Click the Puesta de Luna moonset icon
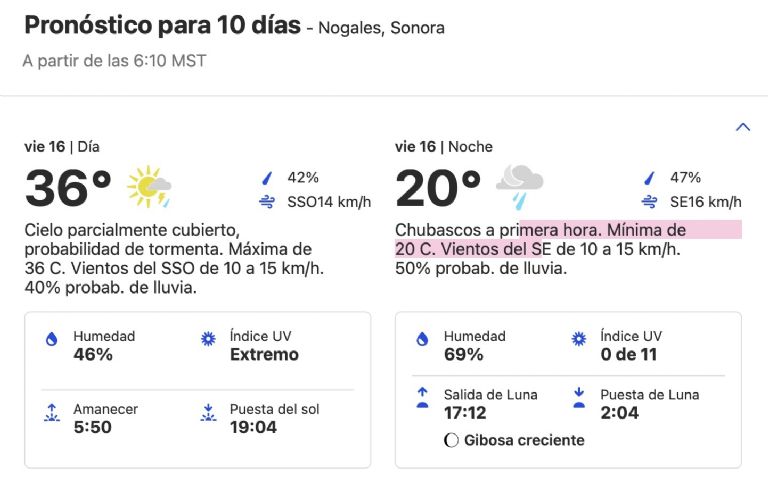This screenshot has height=484, width=768. 579,397
